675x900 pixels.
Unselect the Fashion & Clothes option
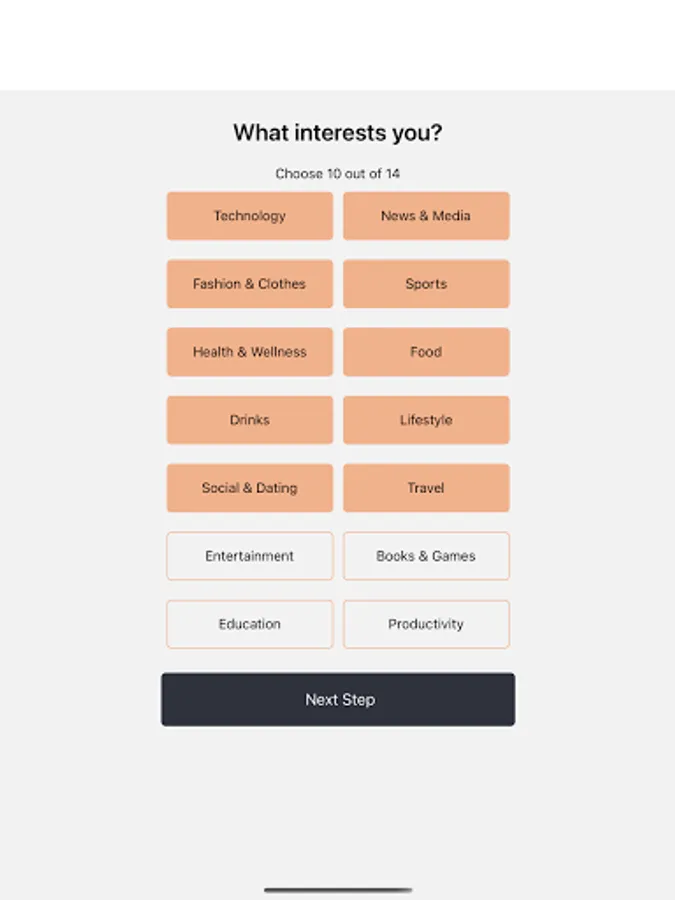click(x=249, y=284)
